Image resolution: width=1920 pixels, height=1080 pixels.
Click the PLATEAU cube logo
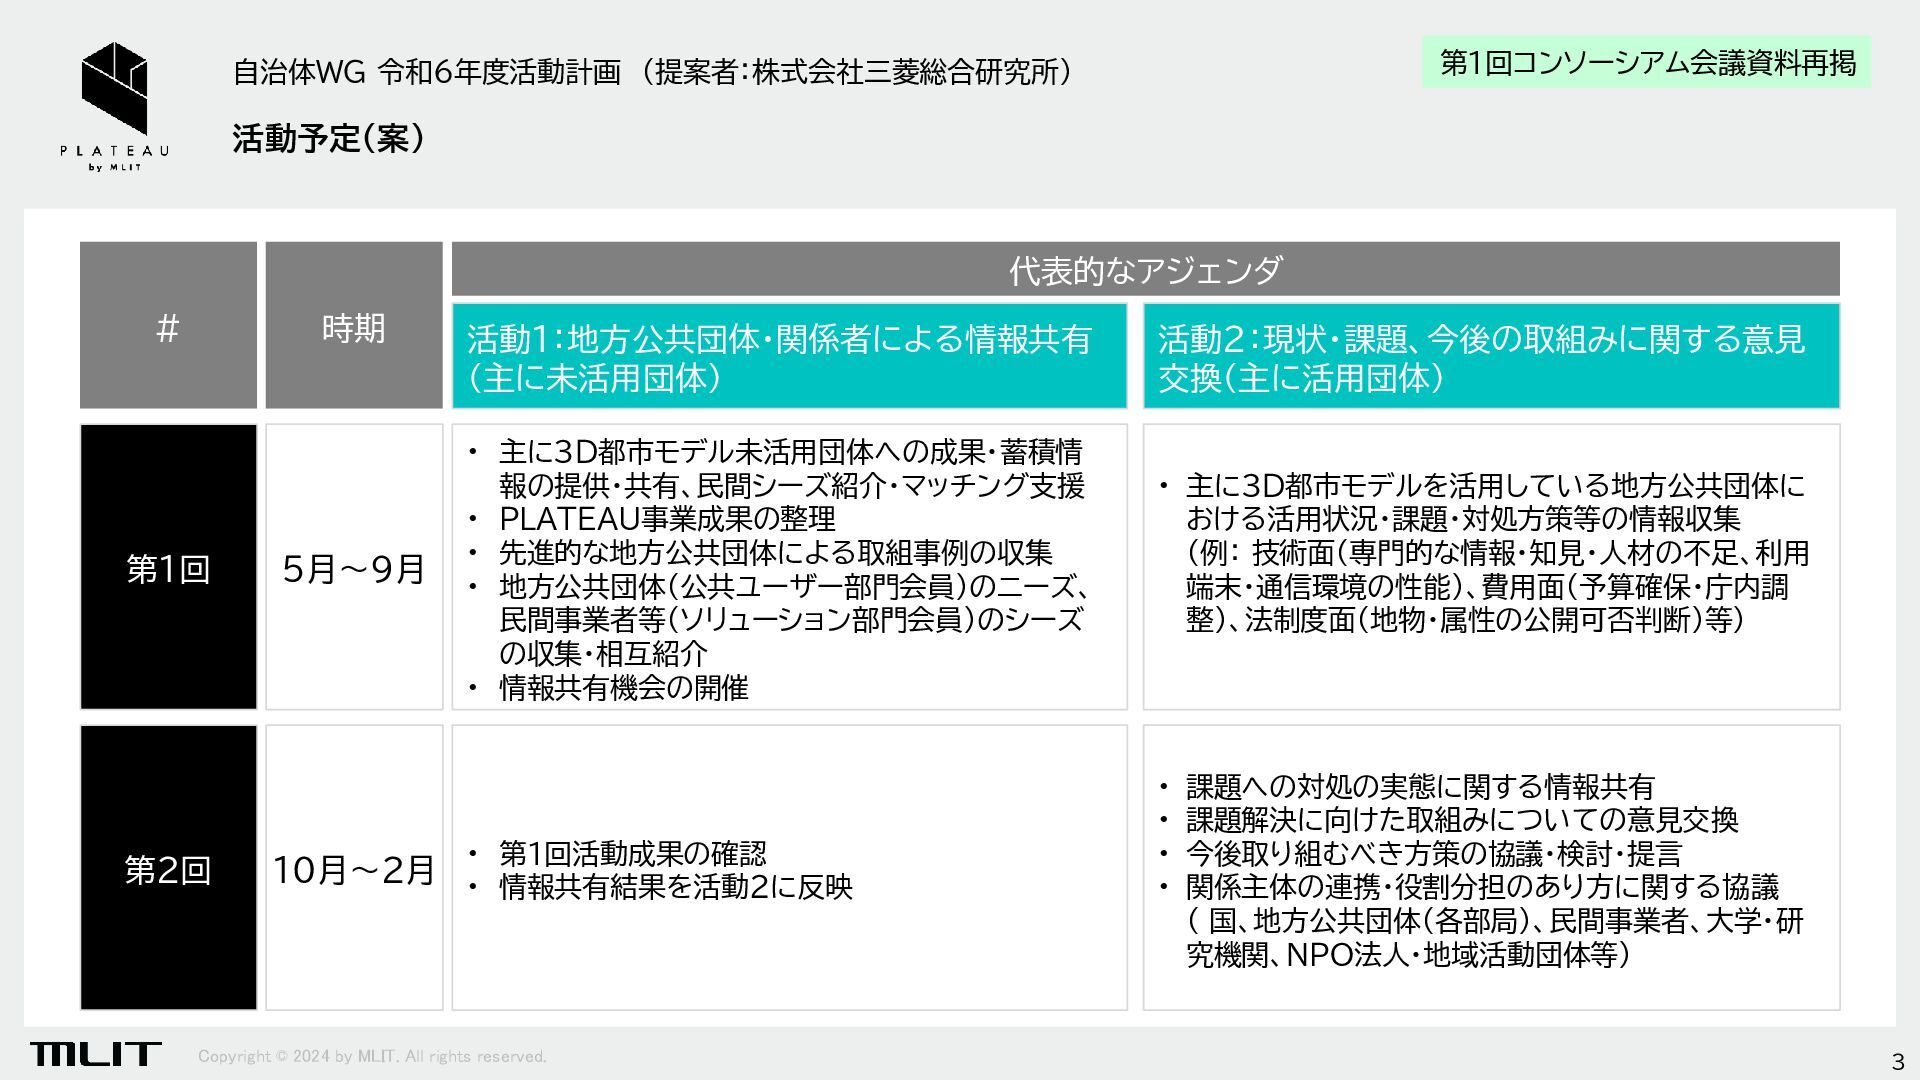coord(114,88)
